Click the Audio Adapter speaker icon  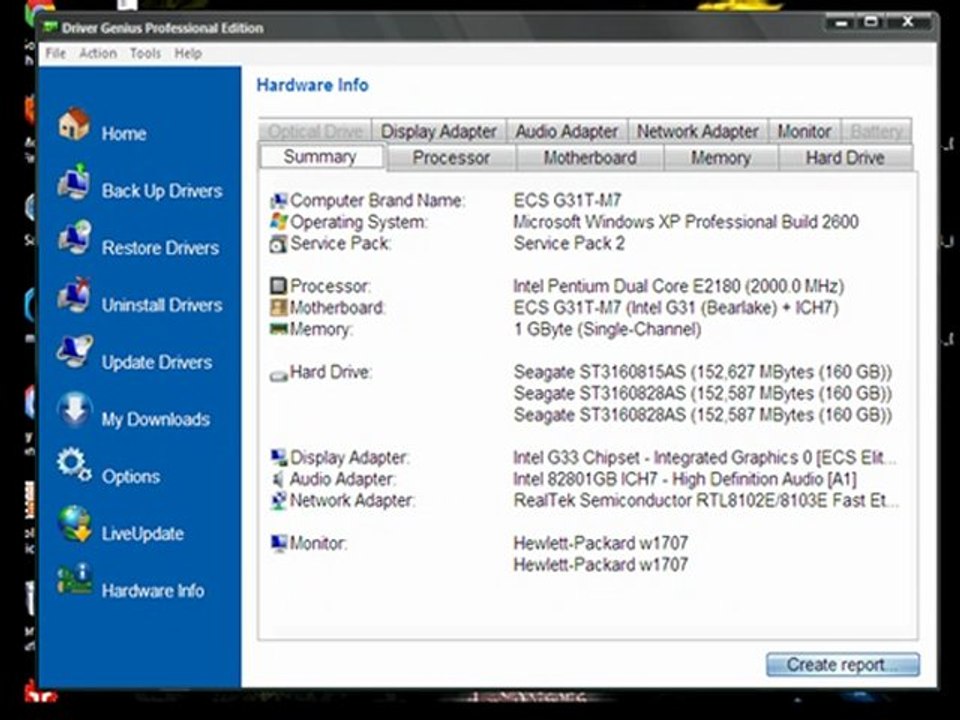pyautogui.click(x=279, y=479)
